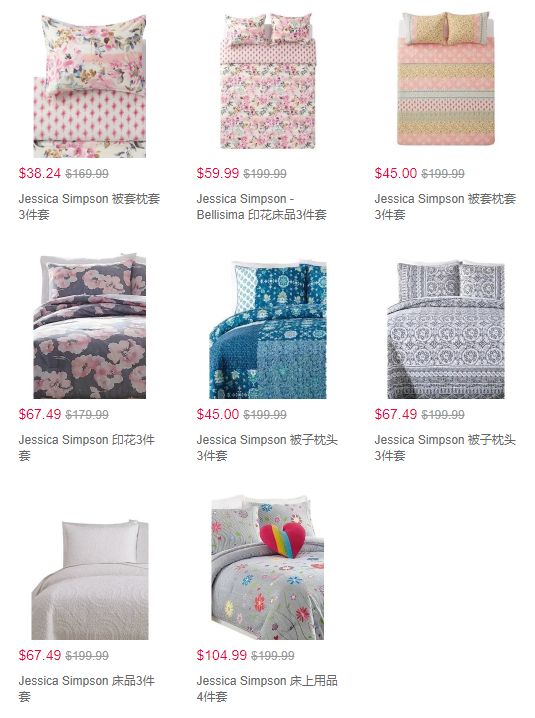The width and height of the screenshot is (535, 718).
Task: Open the gray bedding with pink flowers image
Action: [90, 326]
